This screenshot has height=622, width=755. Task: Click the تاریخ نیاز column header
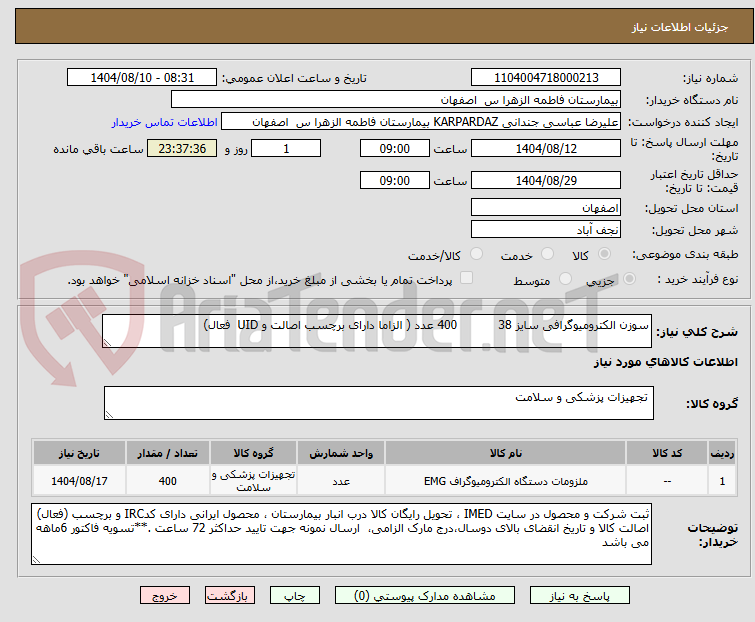point(79,453)
